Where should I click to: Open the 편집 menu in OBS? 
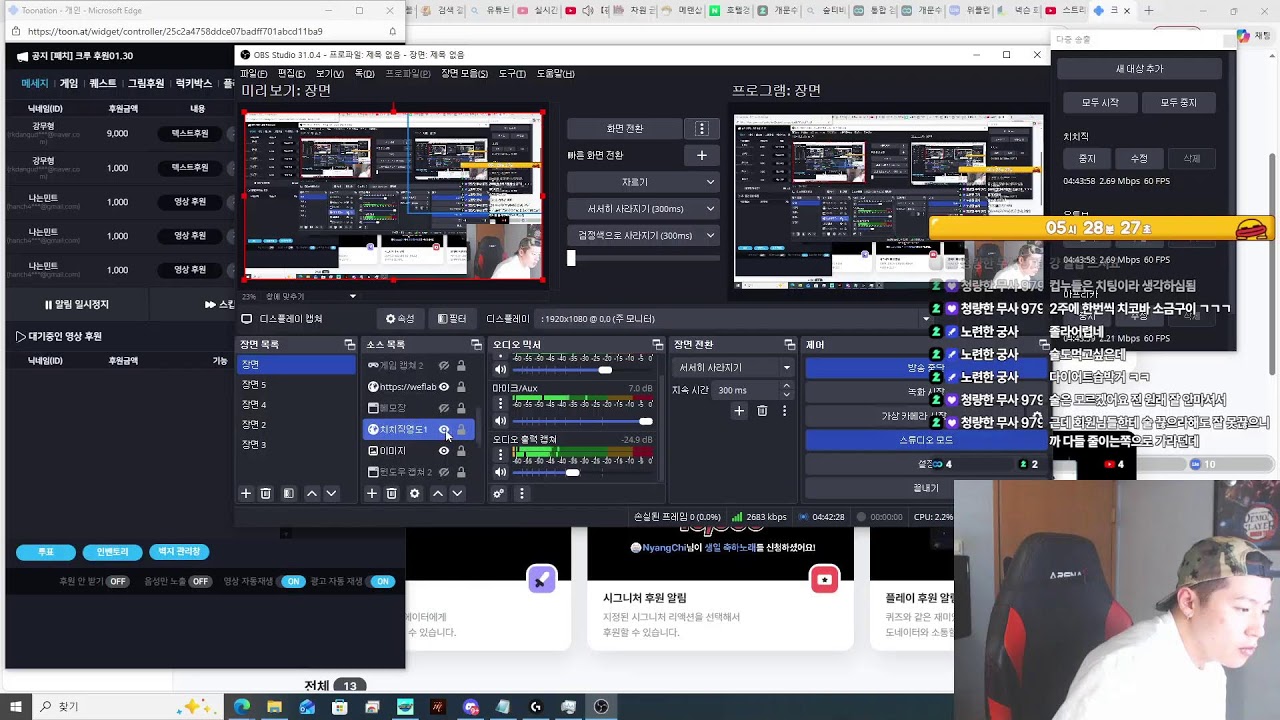291,74
